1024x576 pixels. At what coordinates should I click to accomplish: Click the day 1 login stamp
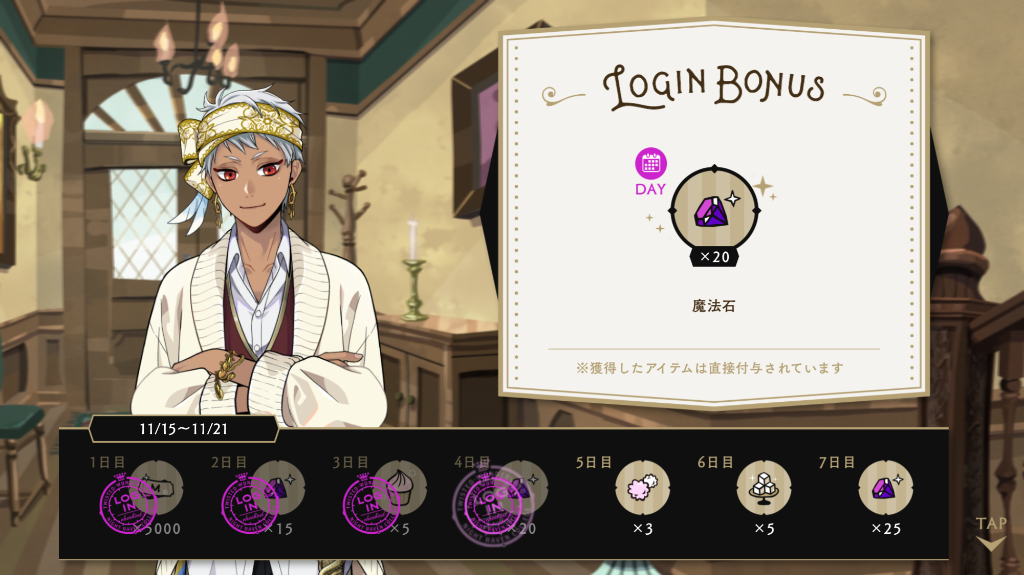click(128, 504)
